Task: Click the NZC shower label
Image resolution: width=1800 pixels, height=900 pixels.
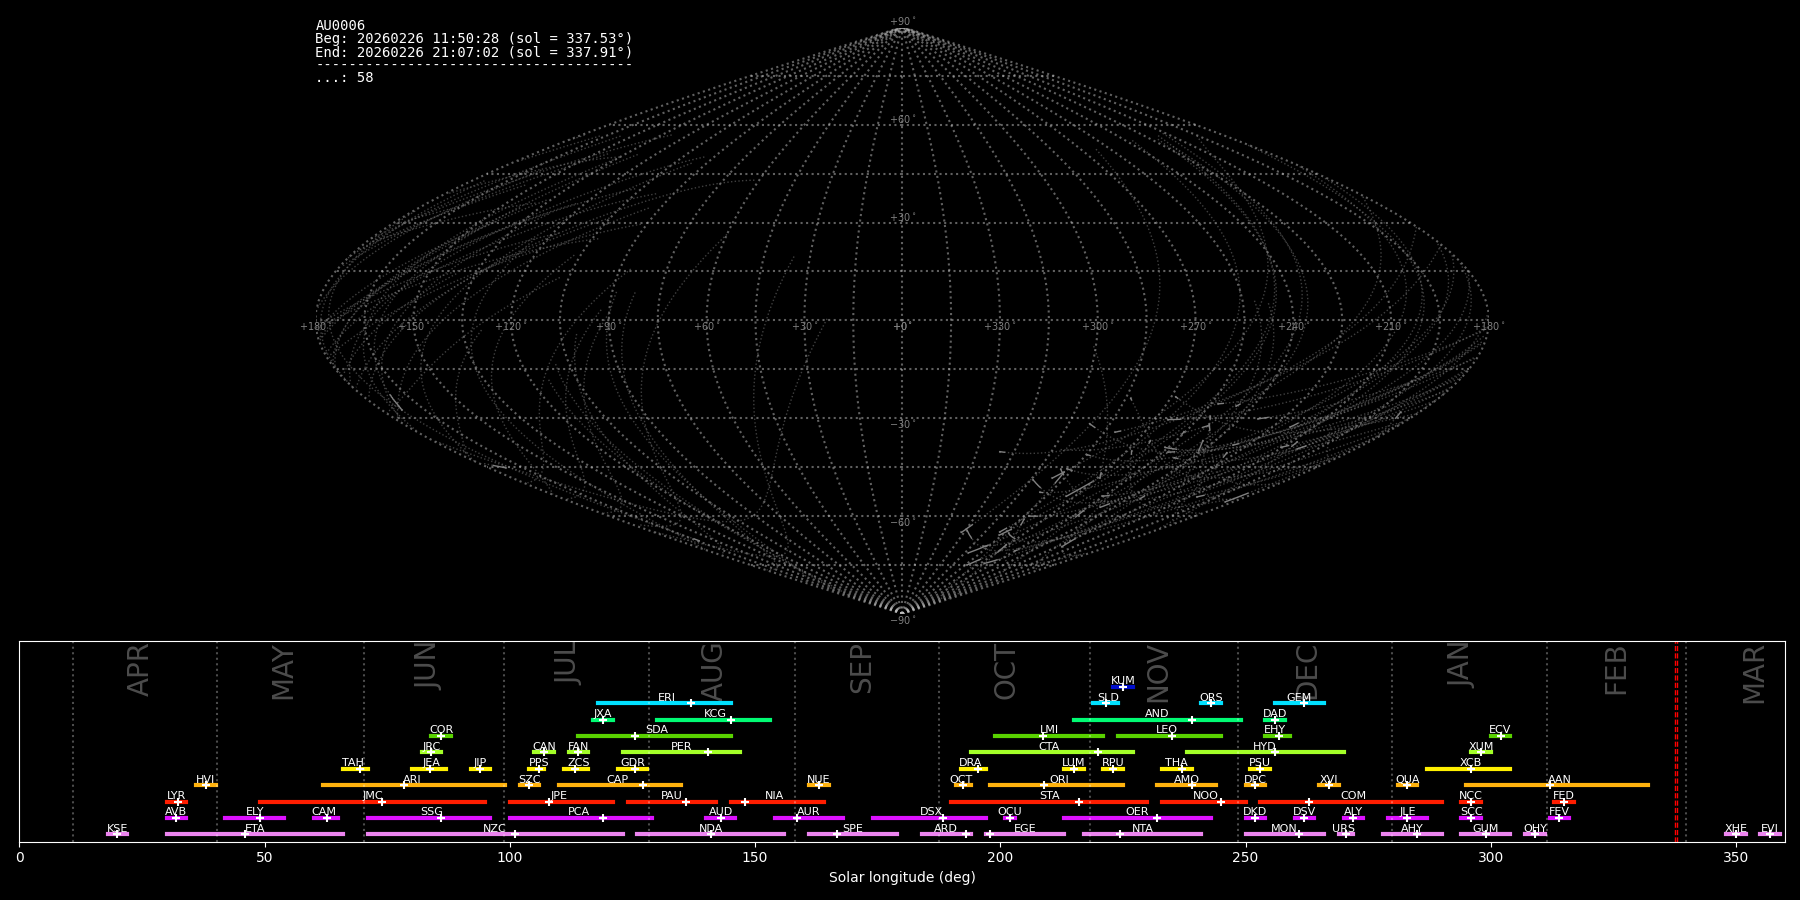Action: 495,829
